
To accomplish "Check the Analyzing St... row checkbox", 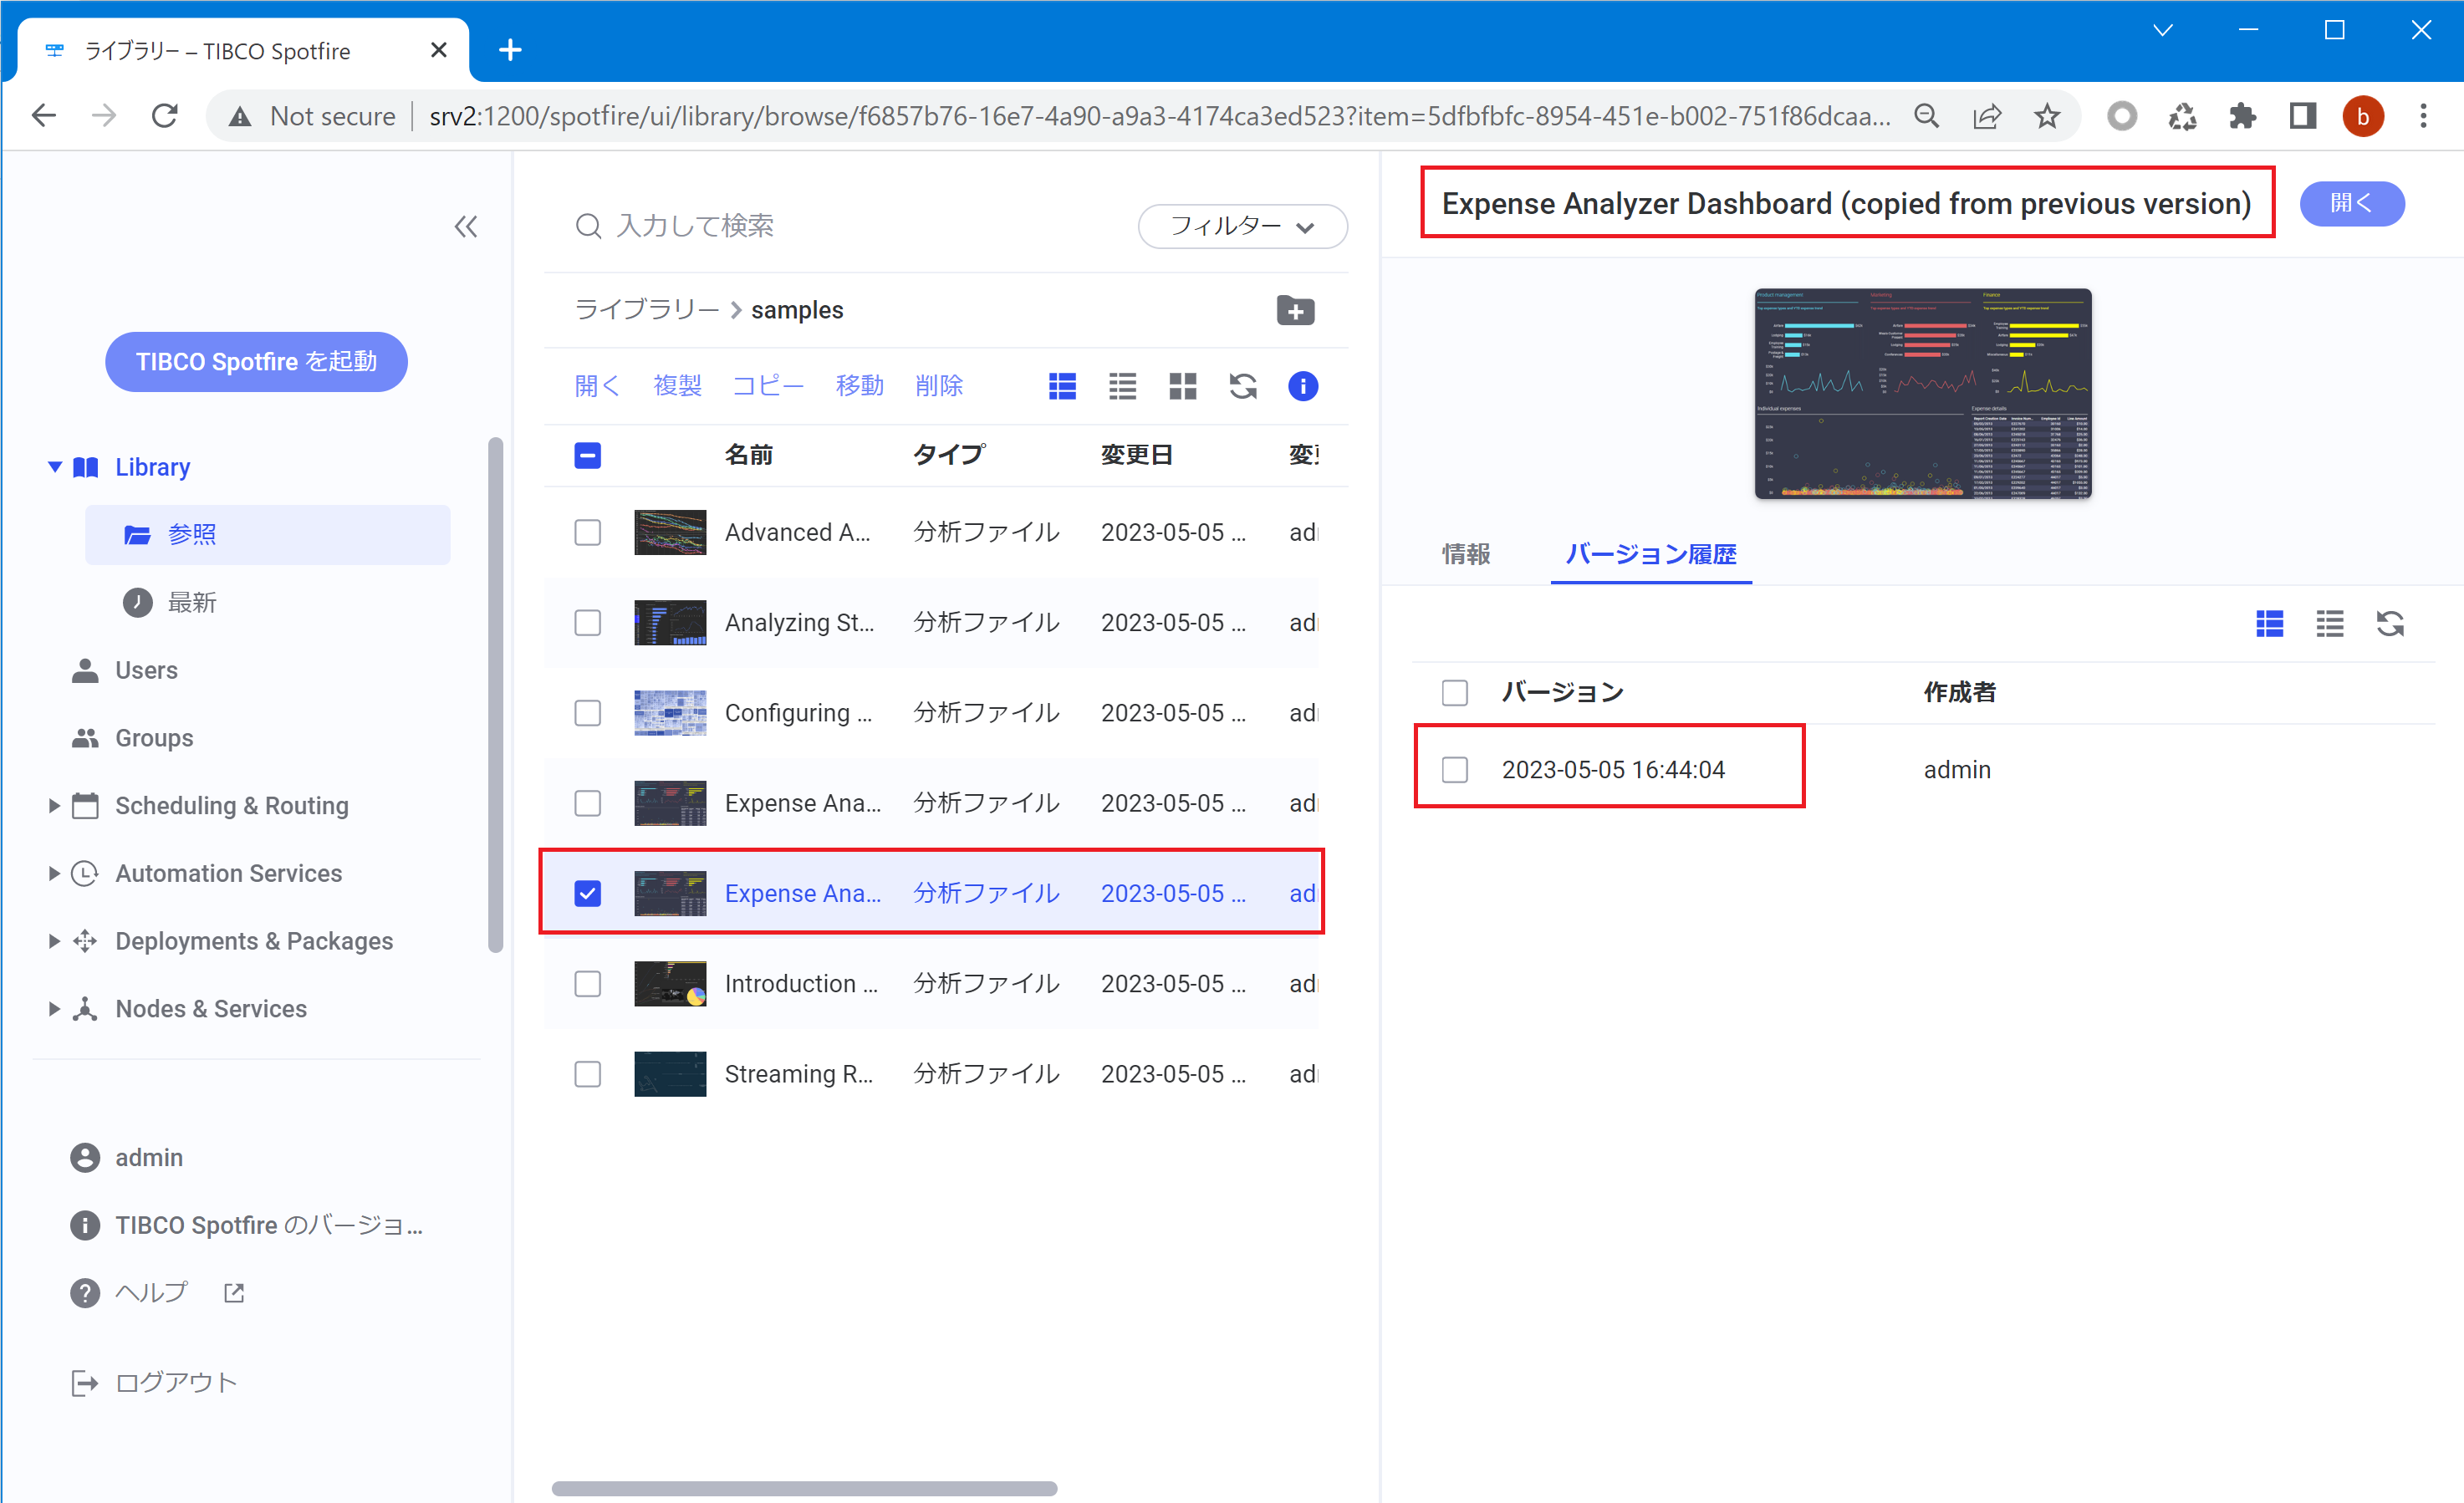I will pos(588,623).
